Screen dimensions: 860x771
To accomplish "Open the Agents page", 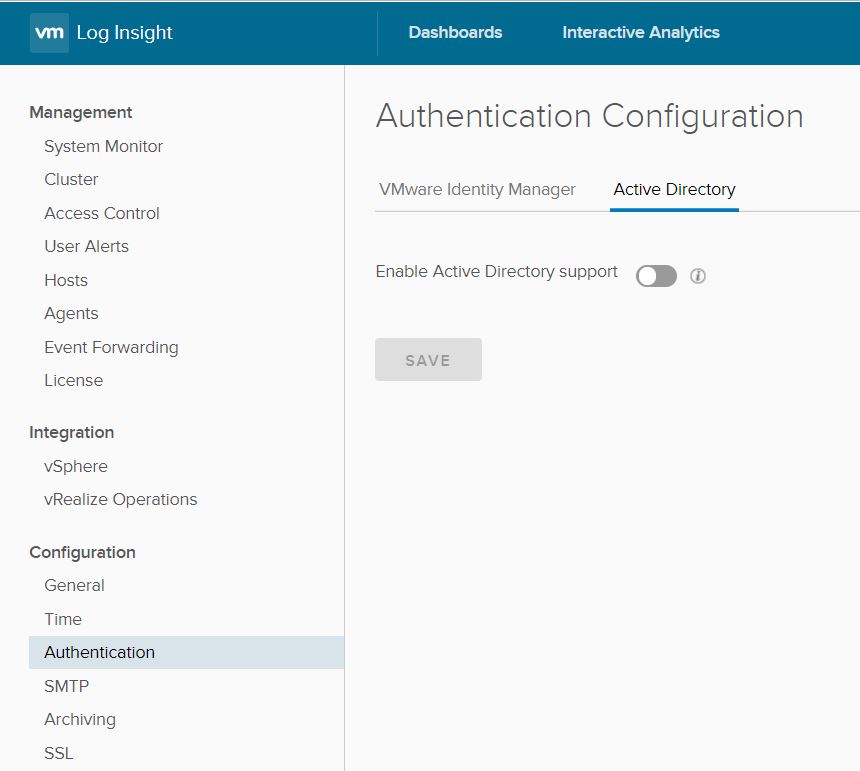I will [x=71, y=313].
